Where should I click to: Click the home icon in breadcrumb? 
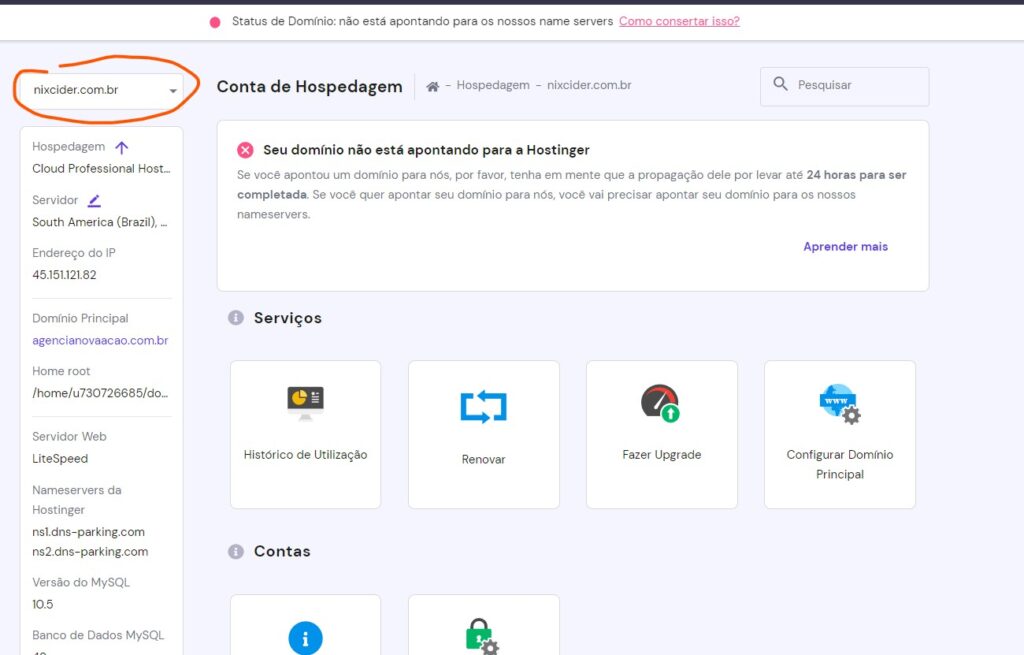433,86
